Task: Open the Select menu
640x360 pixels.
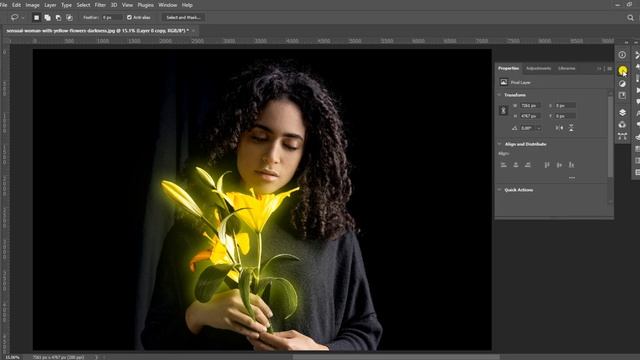Action: (x=83, y=5)
